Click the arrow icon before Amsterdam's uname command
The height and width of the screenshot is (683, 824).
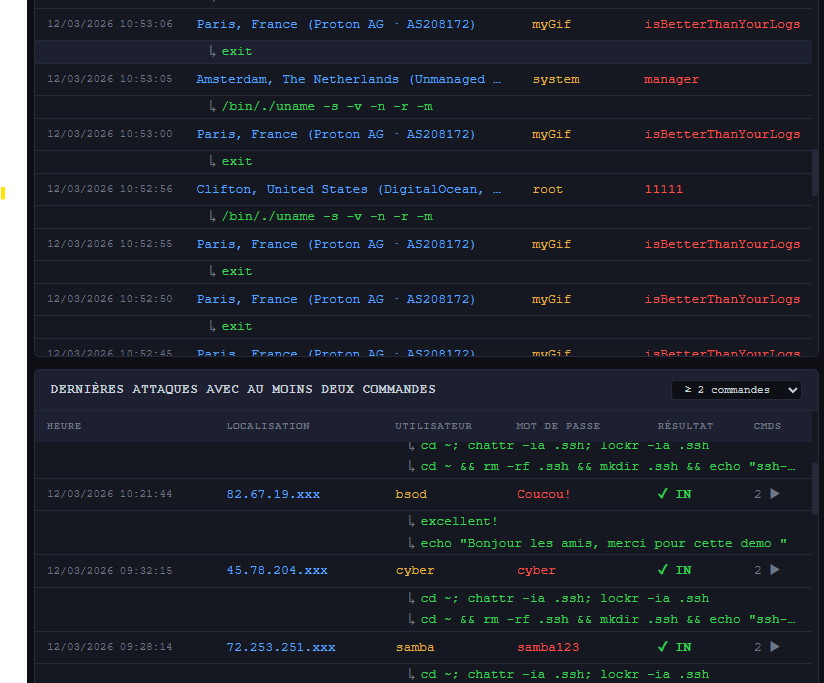[x=212, y=106]
